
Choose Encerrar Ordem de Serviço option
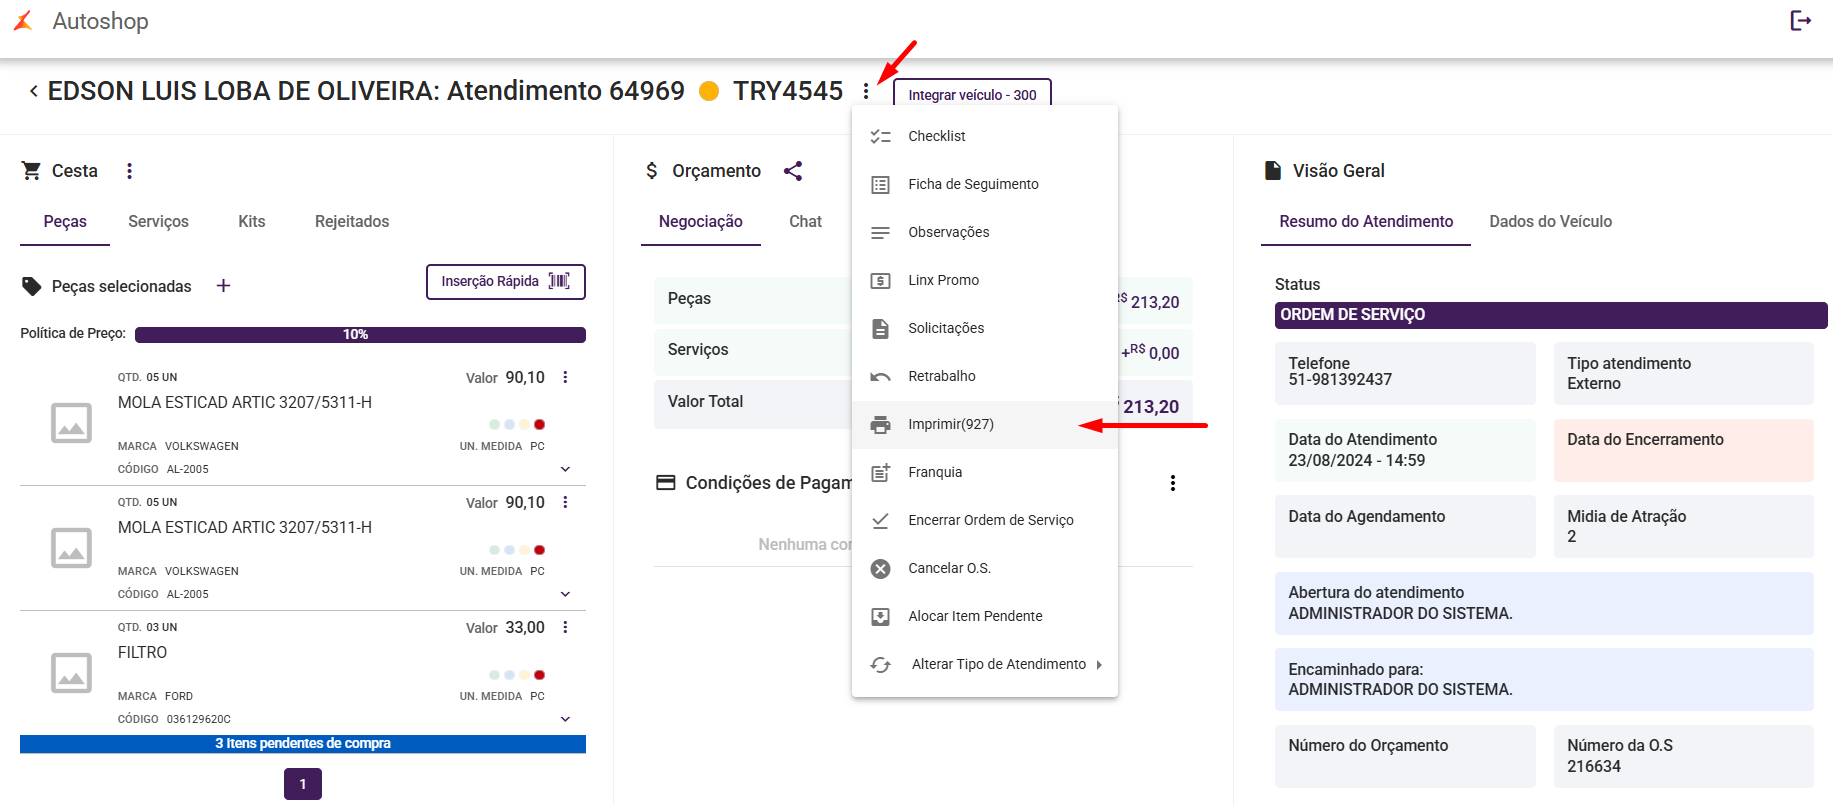coord(990,520)
